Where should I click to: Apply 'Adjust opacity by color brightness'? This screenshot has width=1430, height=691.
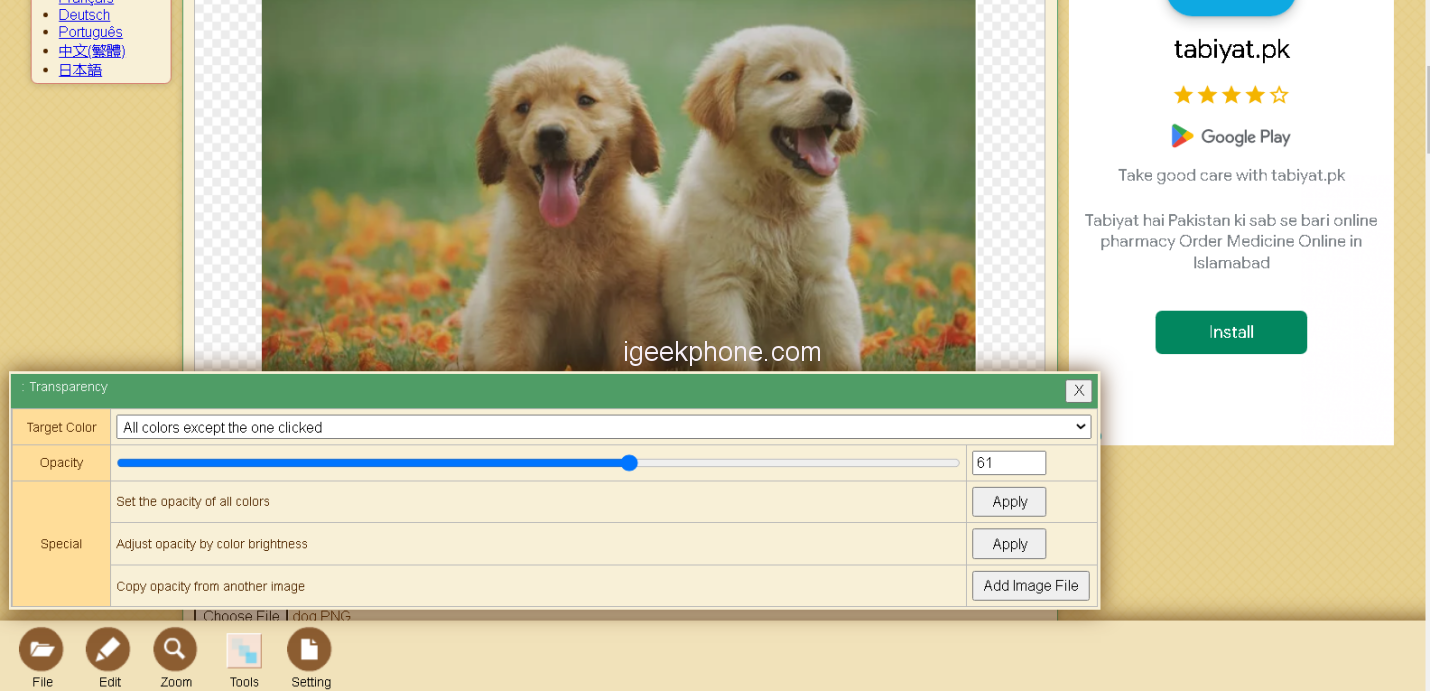1009,544
